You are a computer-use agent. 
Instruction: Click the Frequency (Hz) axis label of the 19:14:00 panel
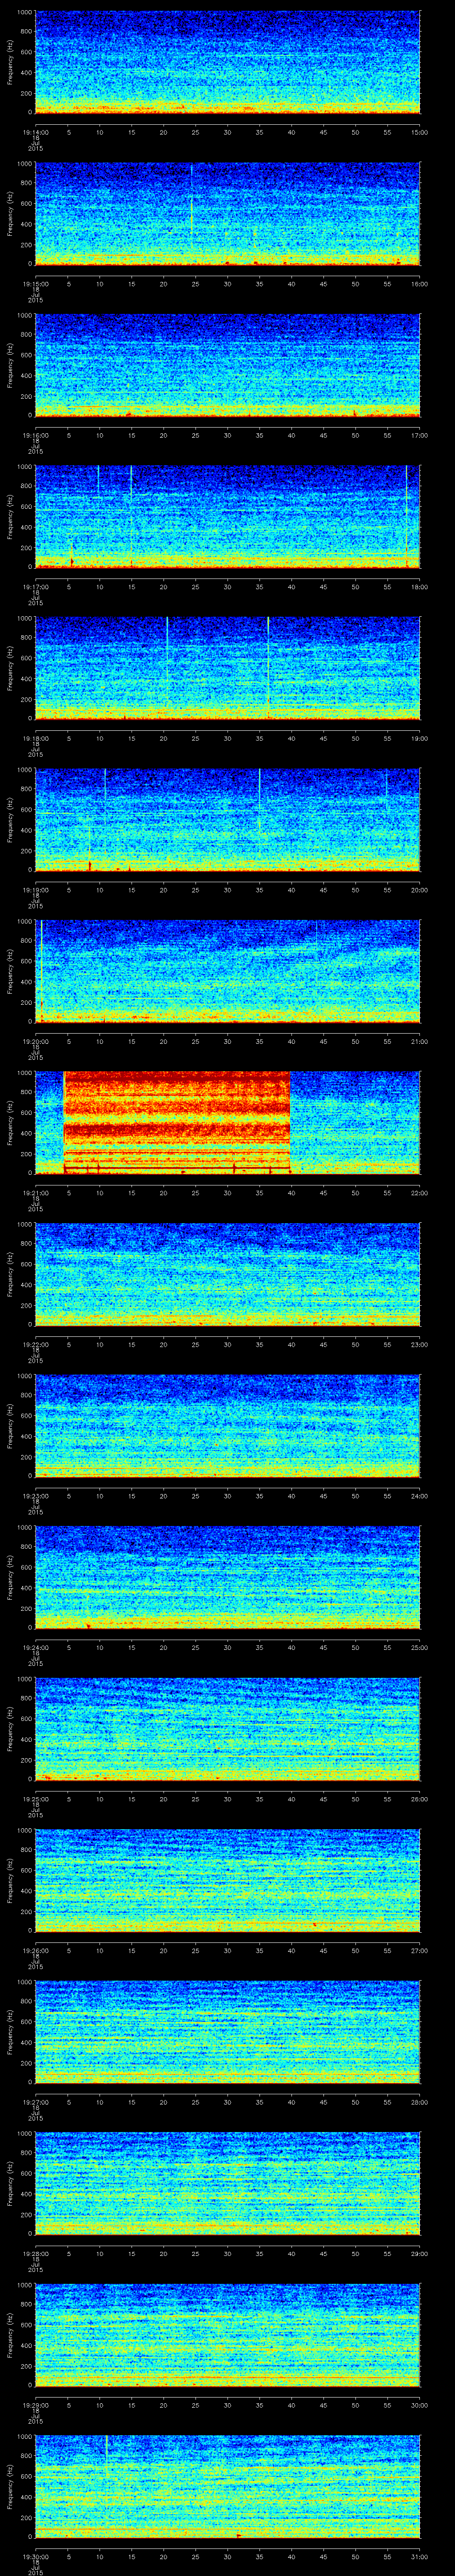click(x=10, y=62)
